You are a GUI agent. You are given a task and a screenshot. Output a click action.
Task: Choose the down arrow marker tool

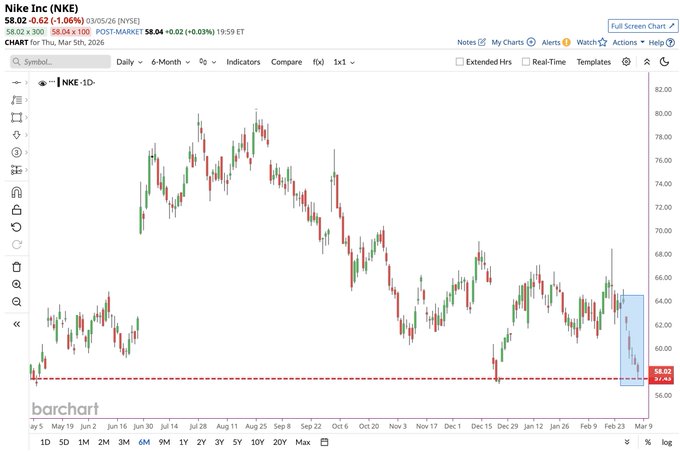16,135
